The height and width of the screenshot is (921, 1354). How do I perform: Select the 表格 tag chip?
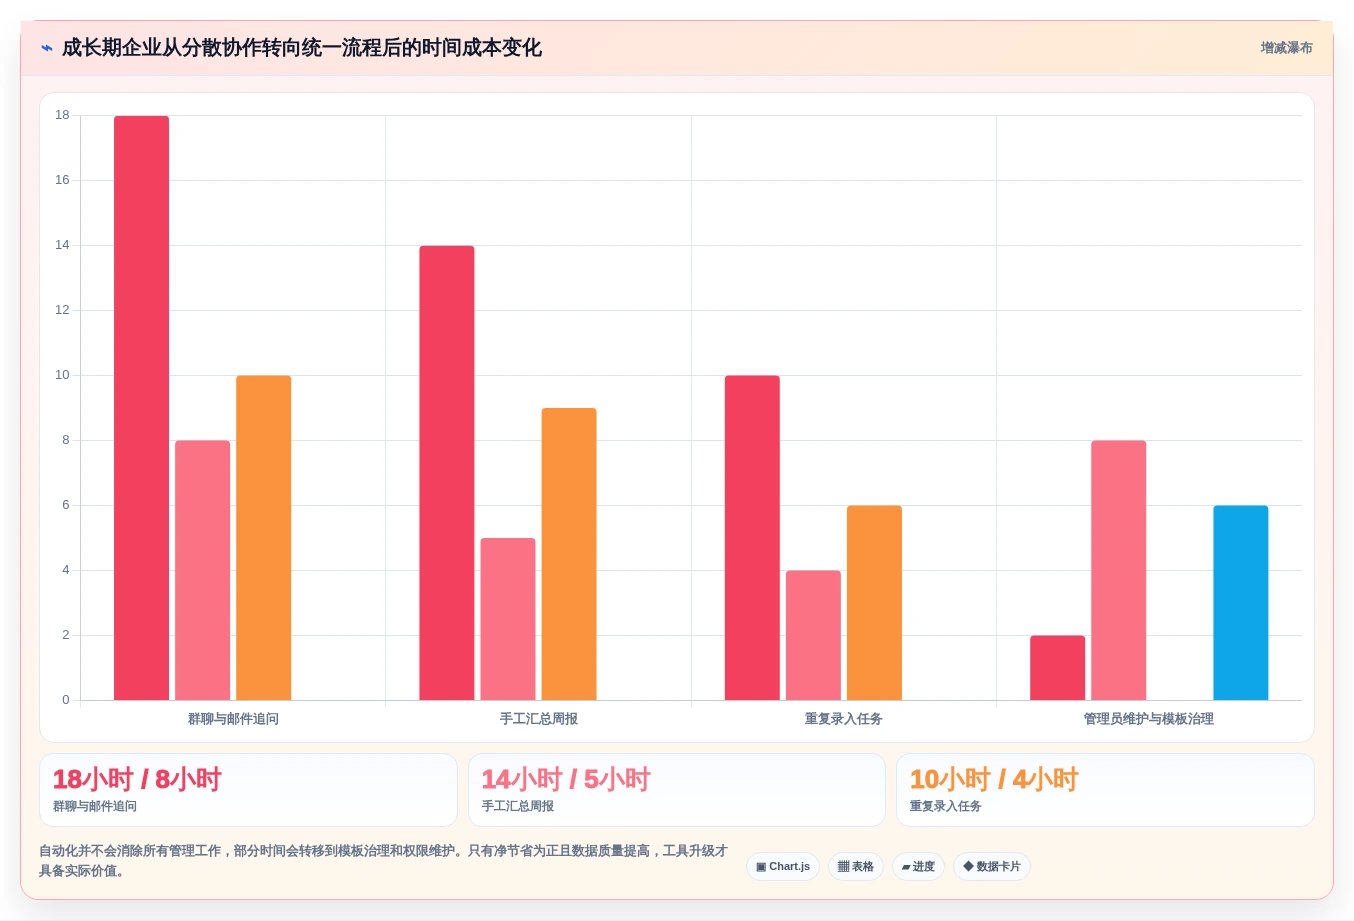856,866
